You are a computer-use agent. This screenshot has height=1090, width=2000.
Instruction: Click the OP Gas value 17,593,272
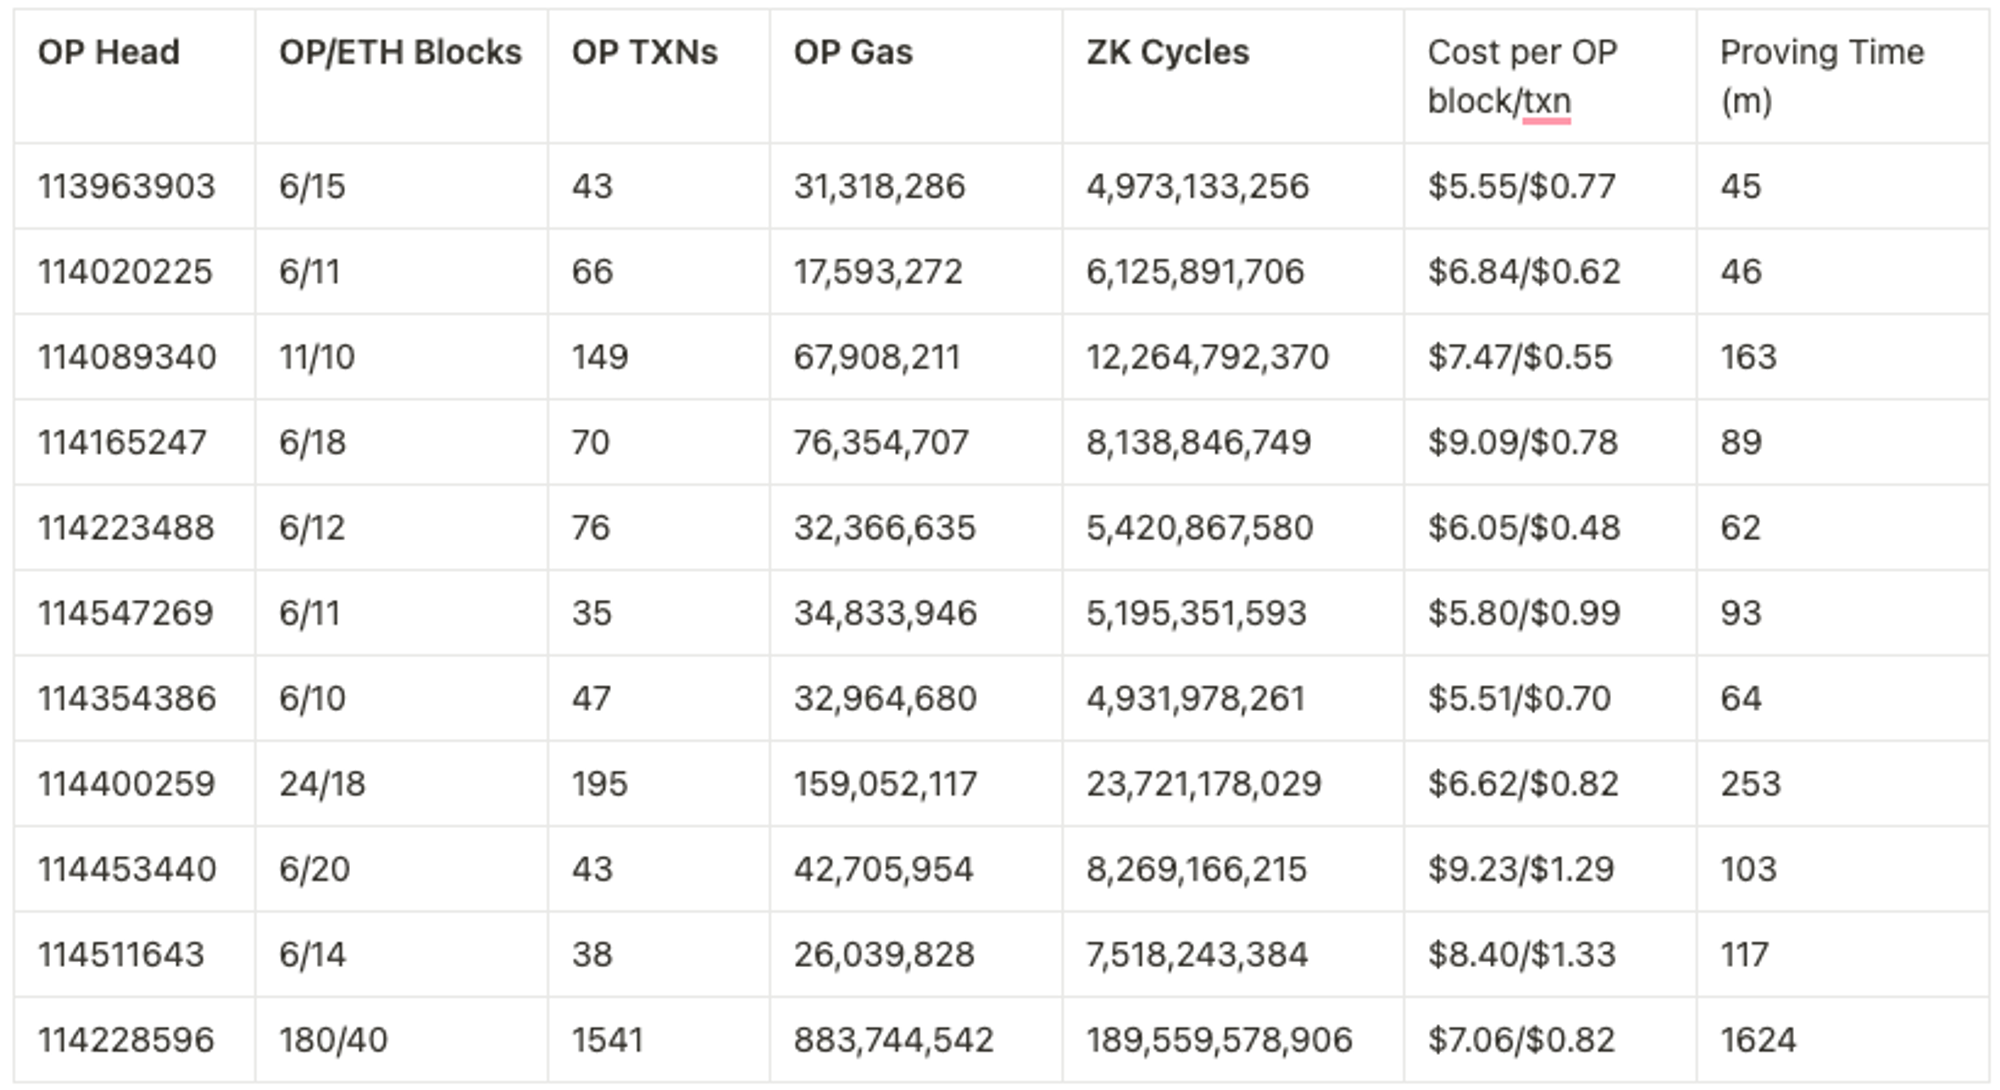tap(878, 271)
